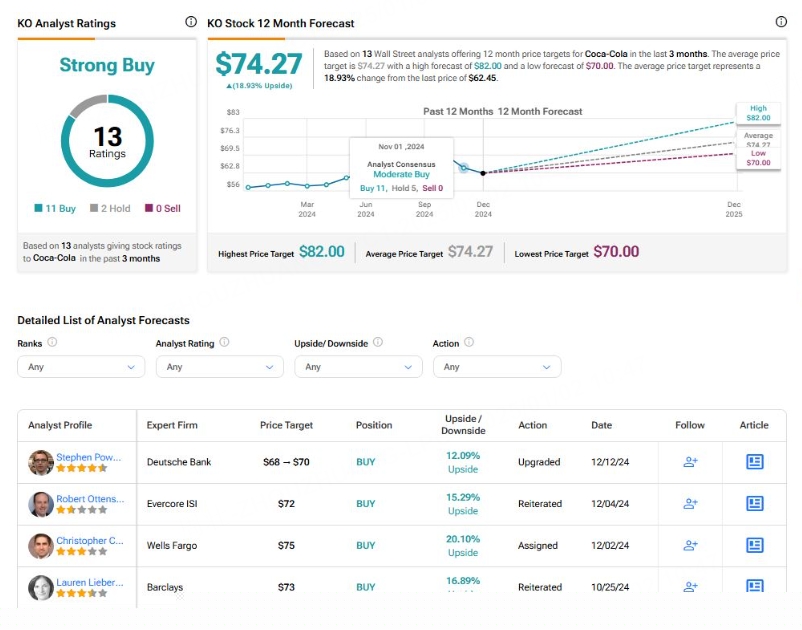This screenshot has height=630, width=802.
Task: Click Robert Ottens... profile photo
Action: pos(41,504)
